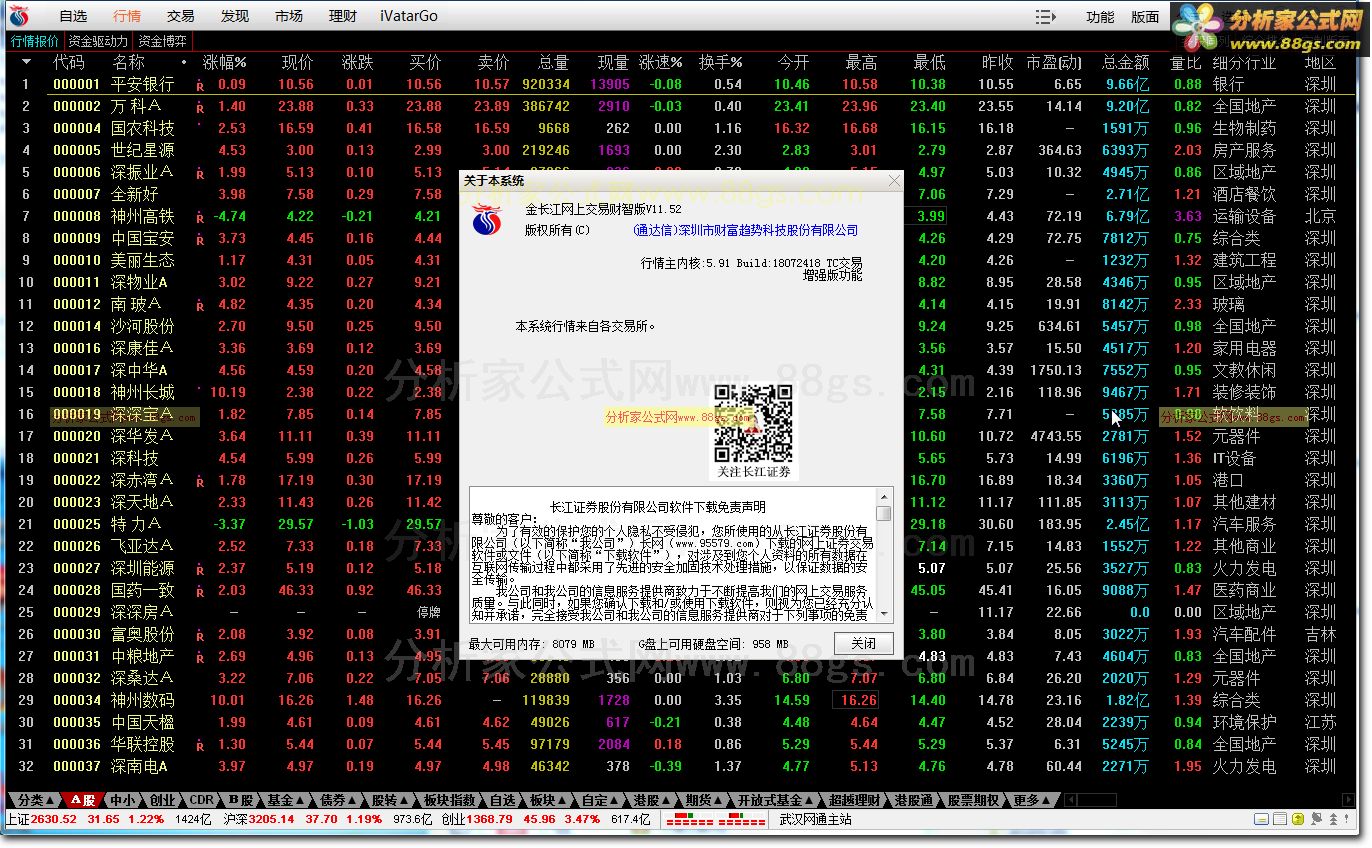Open the list-style menu icon beside 功能

click(1046, 17)
